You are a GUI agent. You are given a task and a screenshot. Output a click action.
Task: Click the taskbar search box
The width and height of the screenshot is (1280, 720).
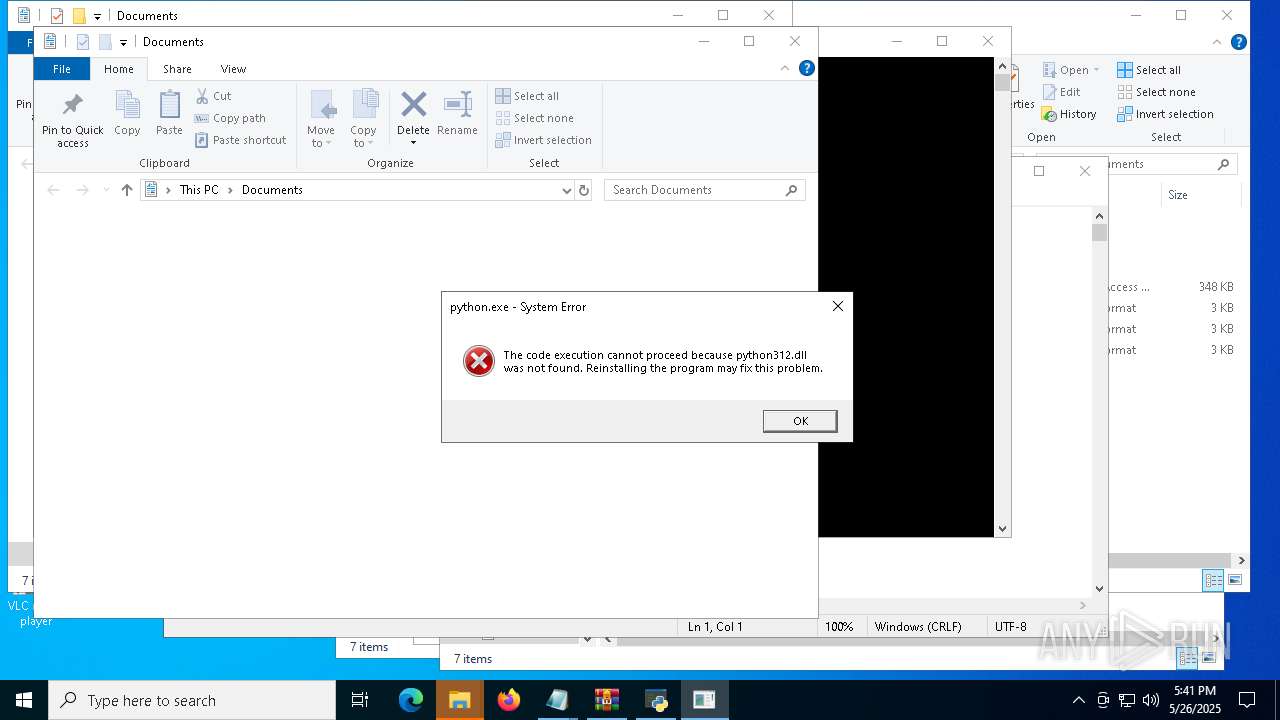(192, 700)
